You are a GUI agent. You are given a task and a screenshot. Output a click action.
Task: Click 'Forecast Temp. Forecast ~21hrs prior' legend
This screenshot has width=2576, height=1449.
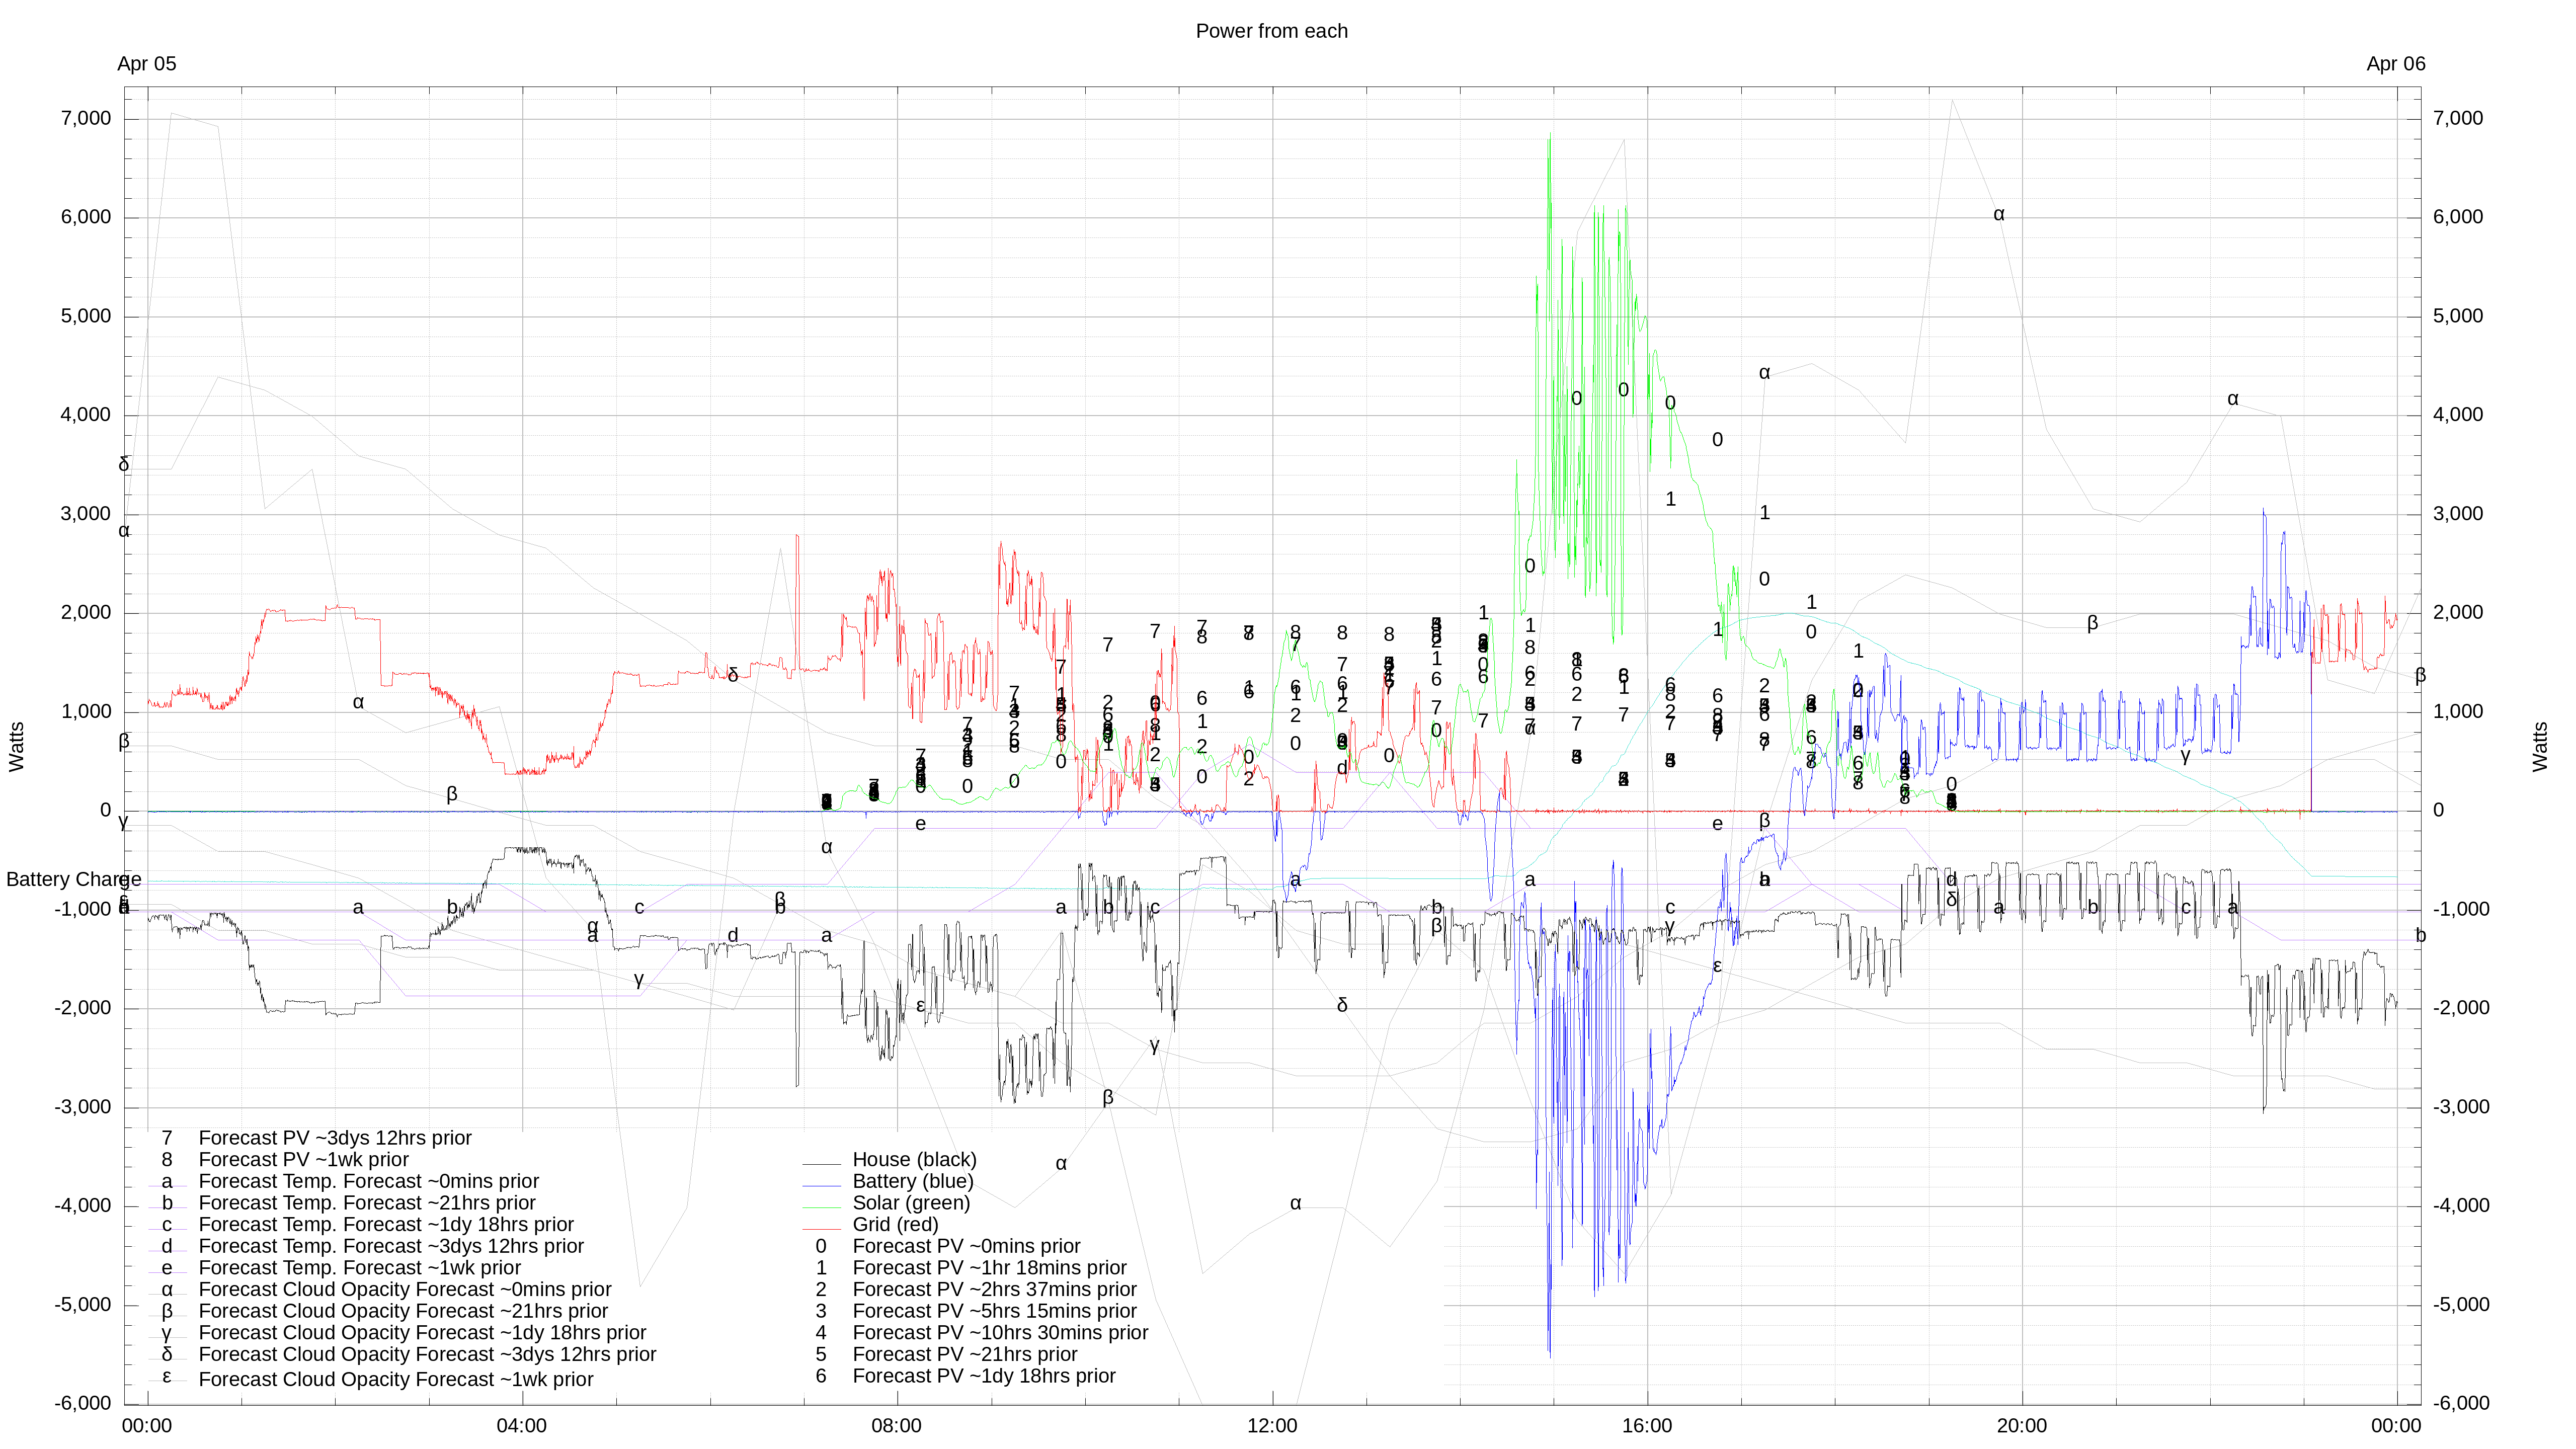pos(367,1203)
